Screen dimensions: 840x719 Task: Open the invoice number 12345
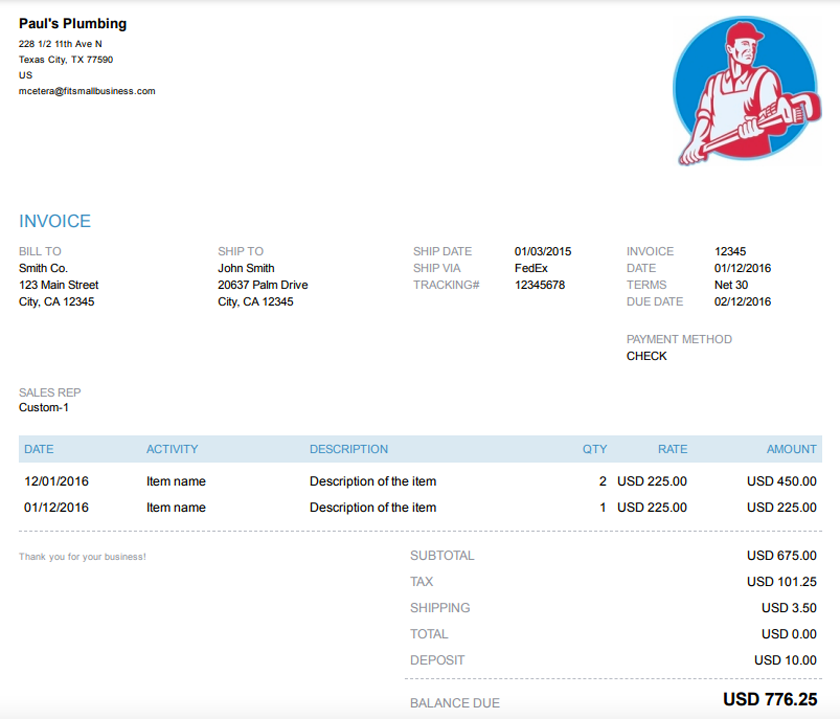(x=731, y=251)
